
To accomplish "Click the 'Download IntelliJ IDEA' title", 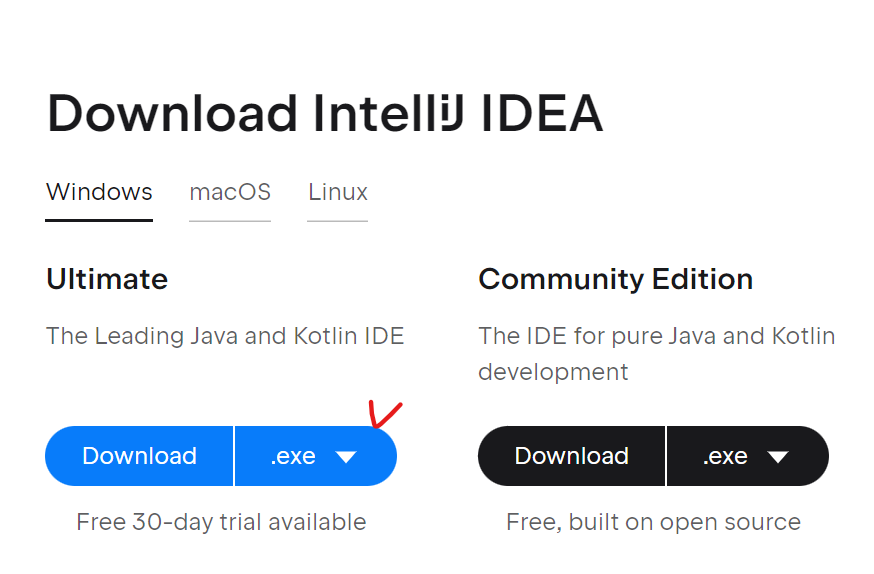I will [325, 114].
